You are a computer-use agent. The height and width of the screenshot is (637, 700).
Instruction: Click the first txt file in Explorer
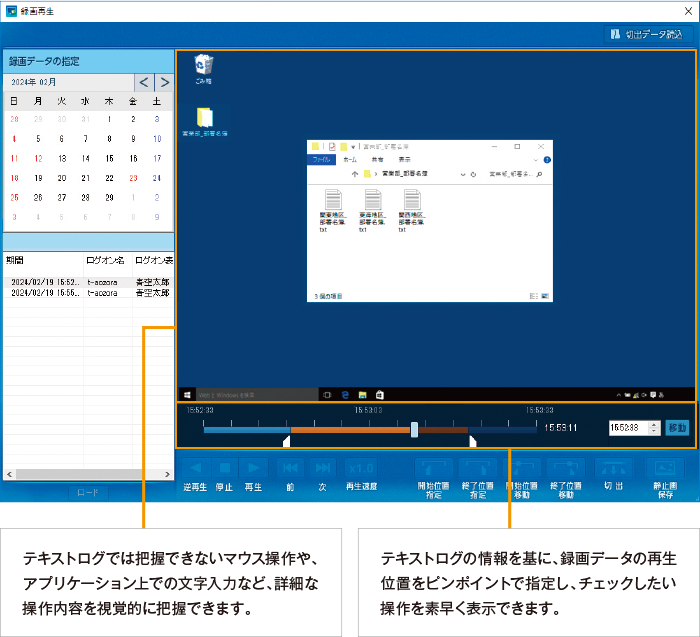pyautogui.click(x=333, y=210)
